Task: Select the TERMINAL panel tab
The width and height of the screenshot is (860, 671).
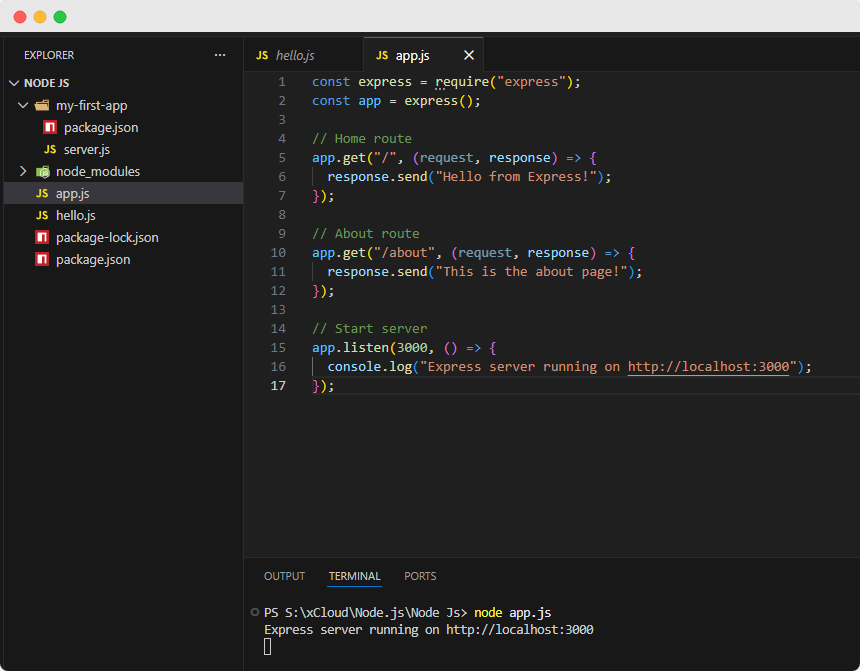Action: pos(354,576)
